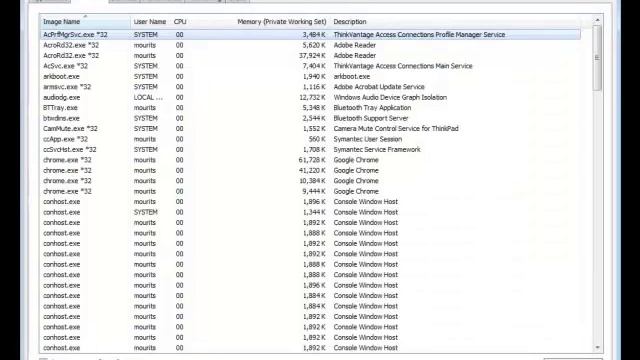The height and width of the screenshot is (360, 640).
Task: Click Symantec Service Framework description
Action: tap(377, 149)
